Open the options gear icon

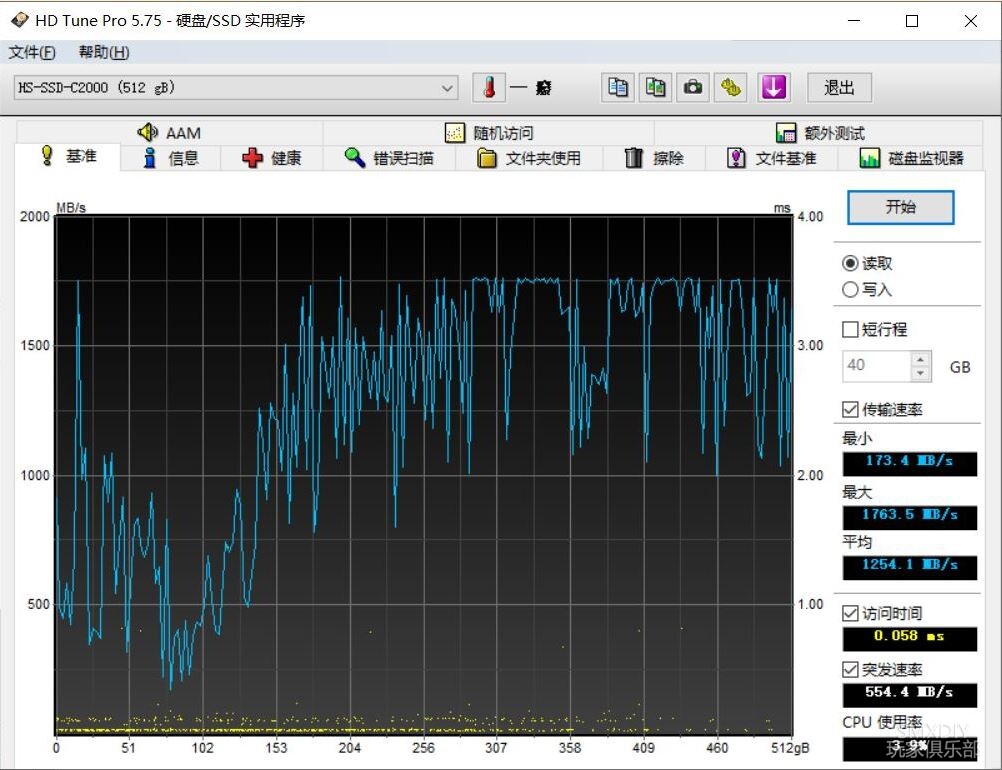coord(731,87)
